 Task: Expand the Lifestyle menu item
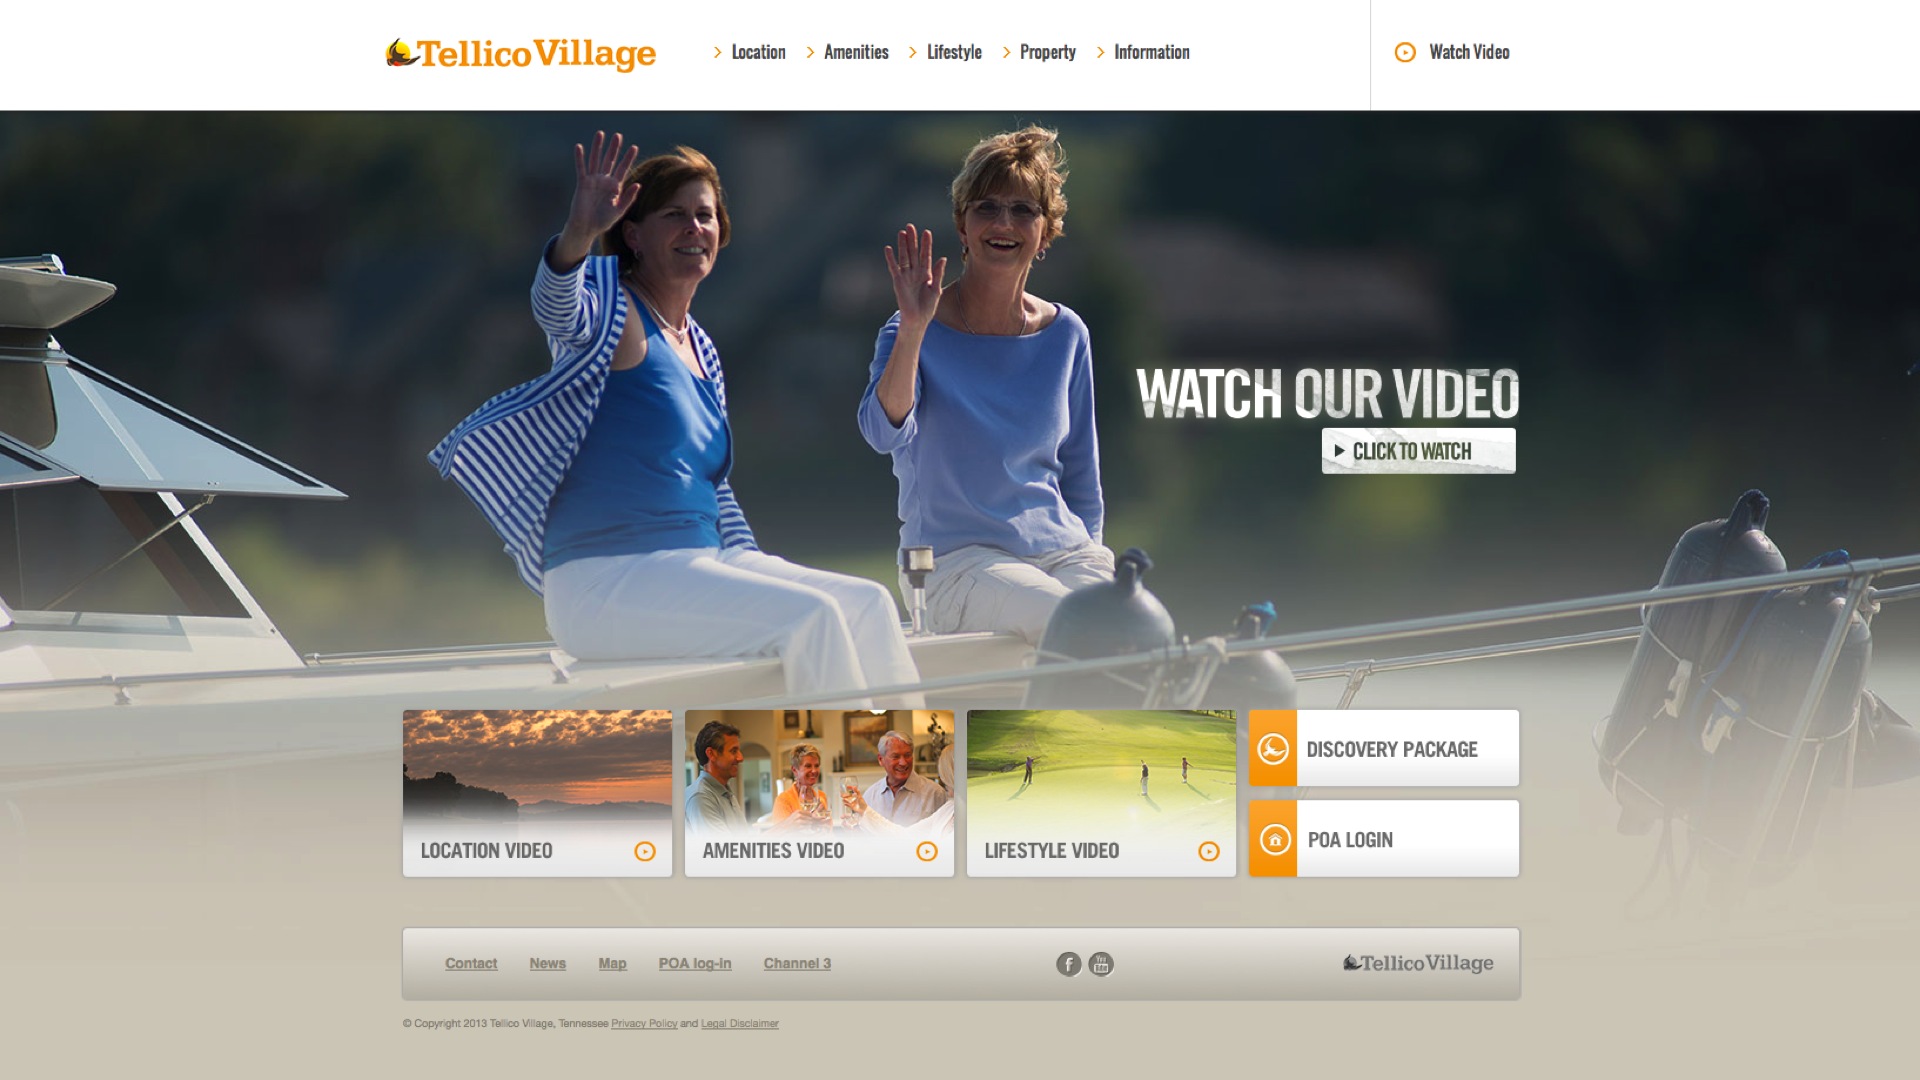tap(953, 52)
